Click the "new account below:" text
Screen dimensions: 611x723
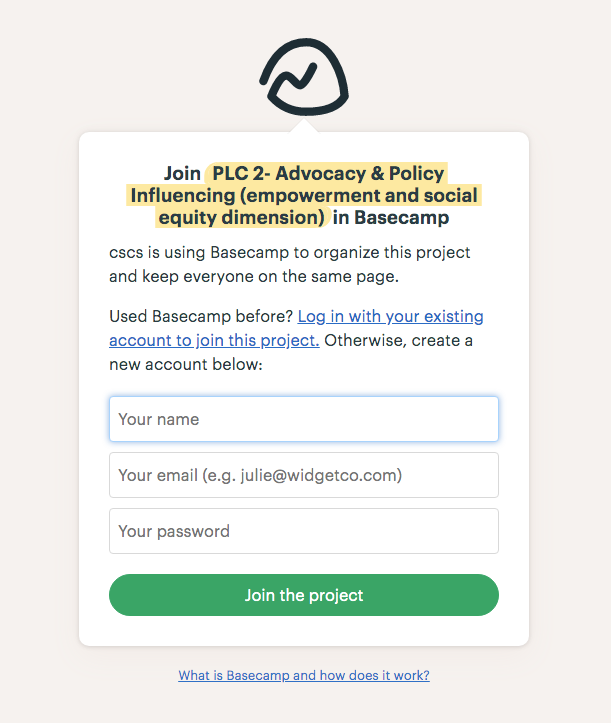coord(186,364)
